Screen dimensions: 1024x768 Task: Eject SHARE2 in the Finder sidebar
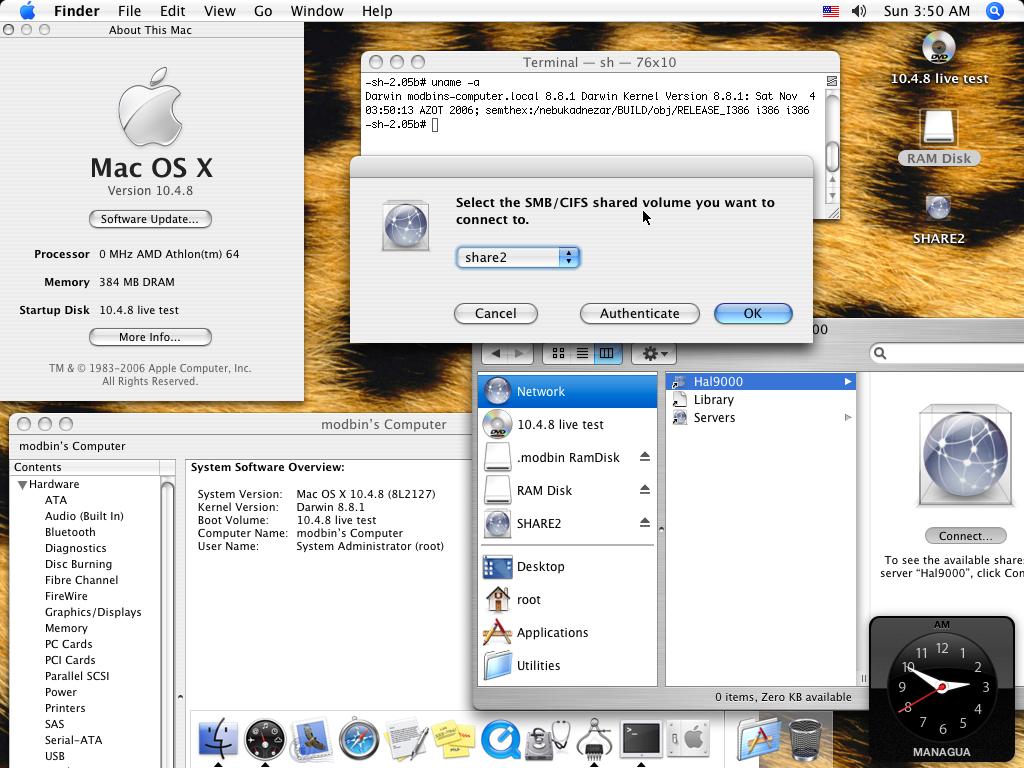click(645, 522)
